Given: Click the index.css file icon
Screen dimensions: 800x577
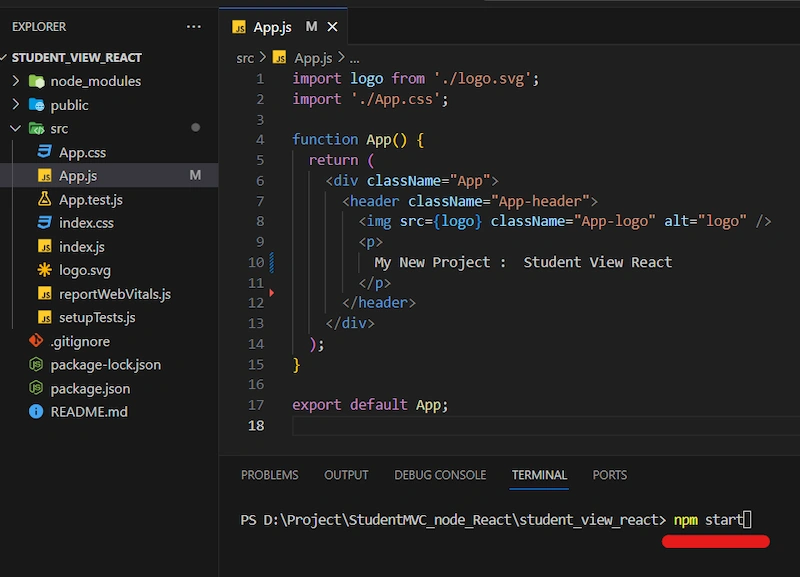Looking at the screenshot, I should tap(44, 222).
